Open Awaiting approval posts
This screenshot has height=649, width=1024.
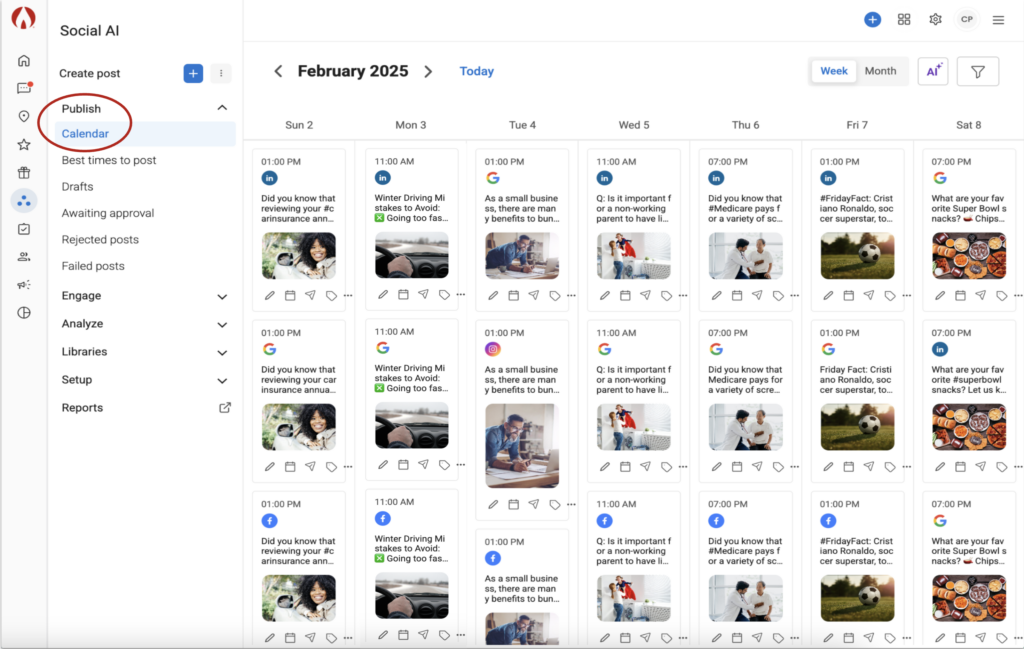(108, 213)
